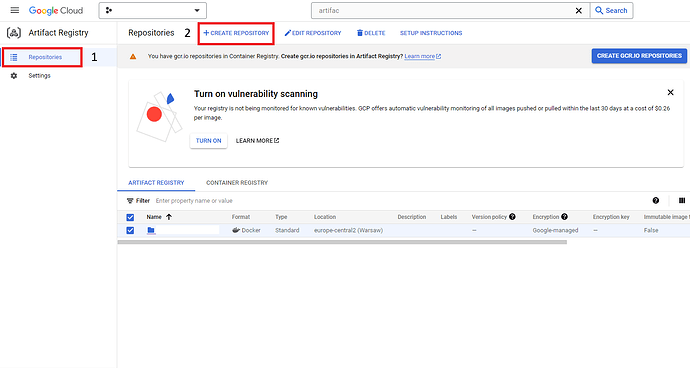Toggle the select-all header checkbox
Viewport: 690px width, 368px height.
click(x=130, y=217)
